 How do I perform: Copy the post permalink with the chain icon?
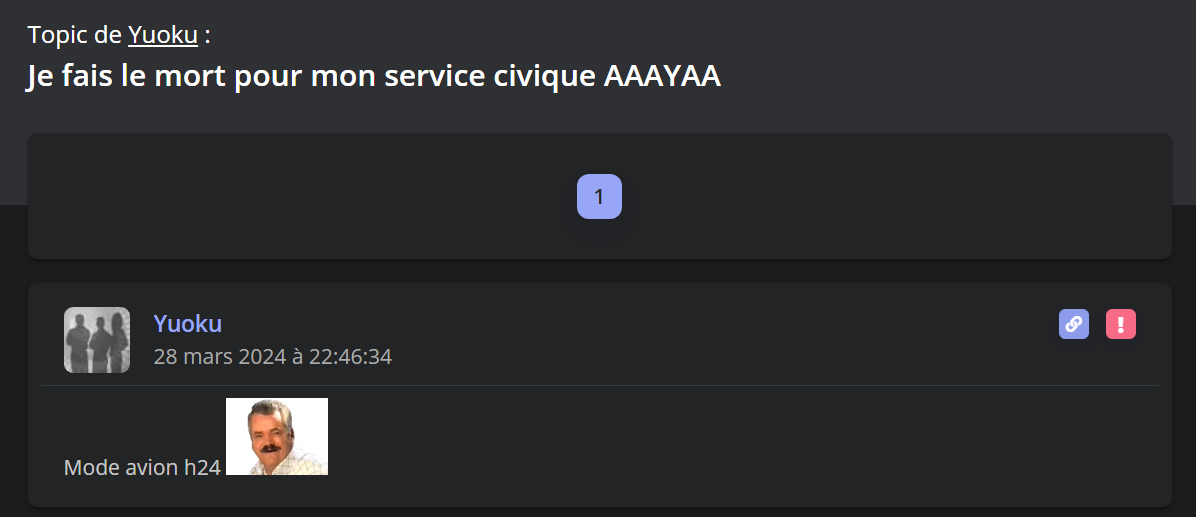tap(1073, 324)
